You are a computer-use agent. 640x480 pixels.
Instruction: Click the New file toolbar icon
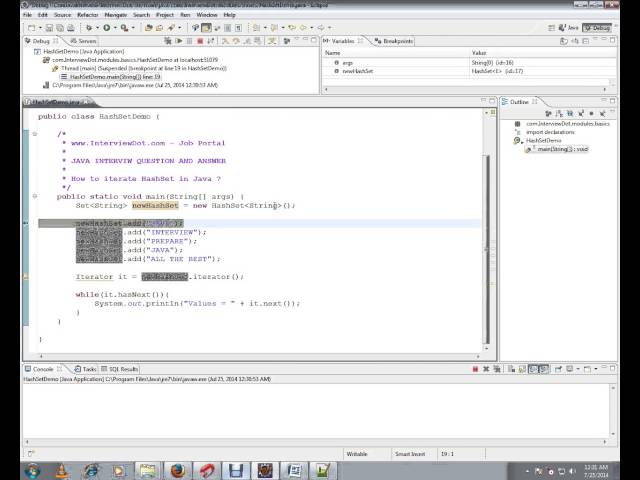[x=31, y=28]
